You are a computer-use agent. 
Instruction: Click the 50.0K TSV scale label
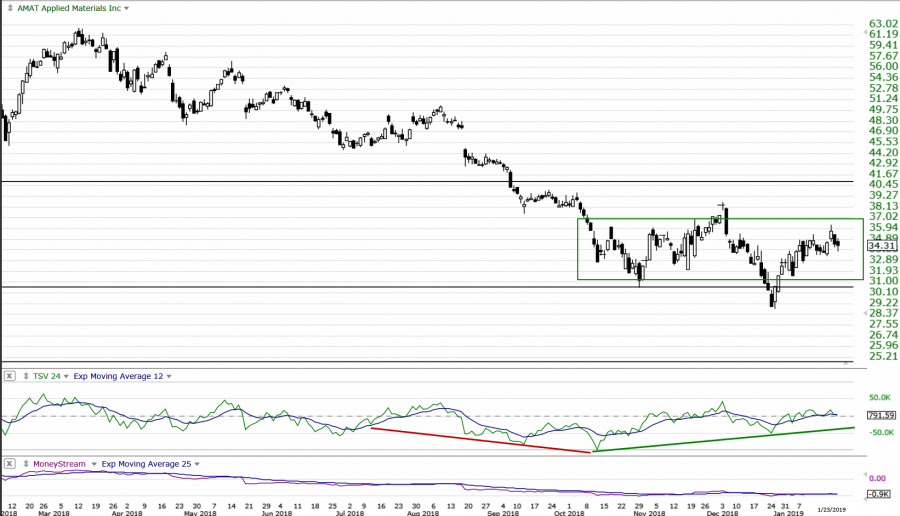coord(880,397)
